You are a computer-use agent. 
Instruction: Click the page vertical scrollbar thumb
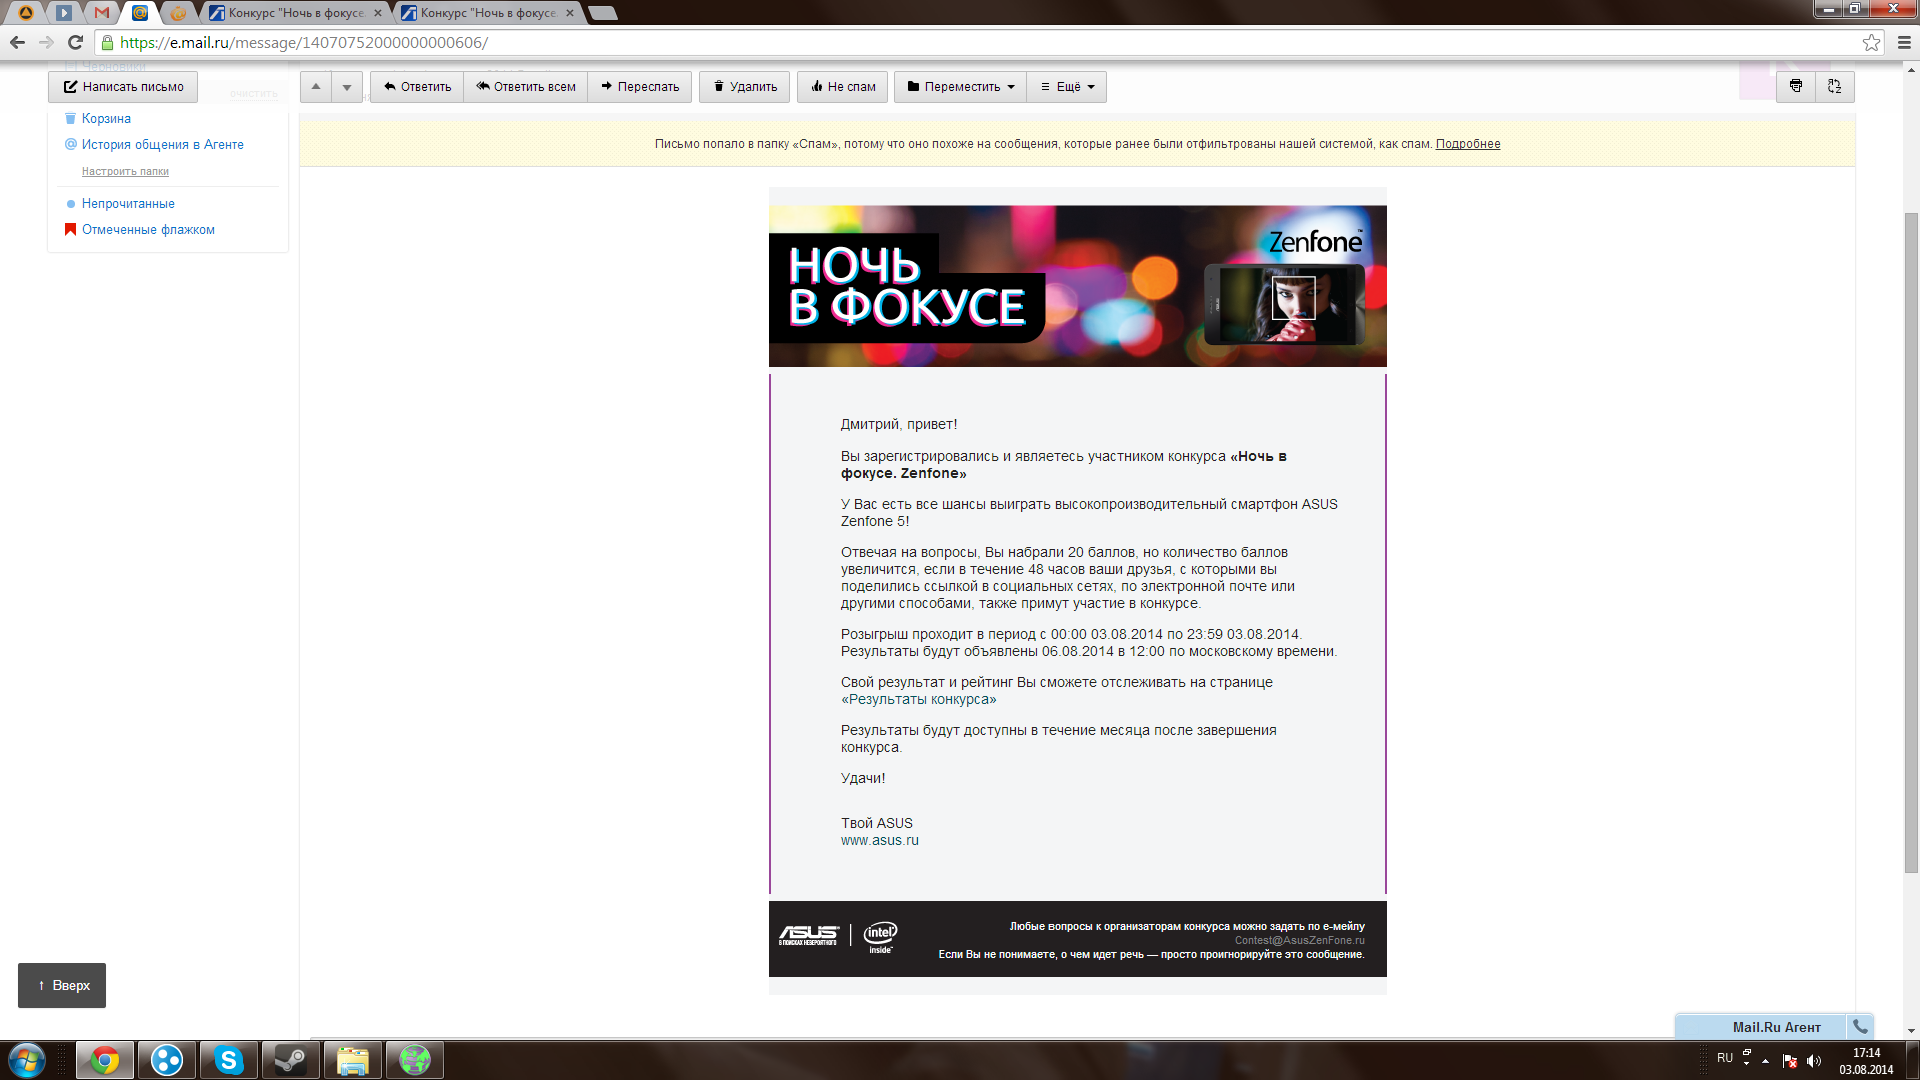click(x=1911, y=543)
